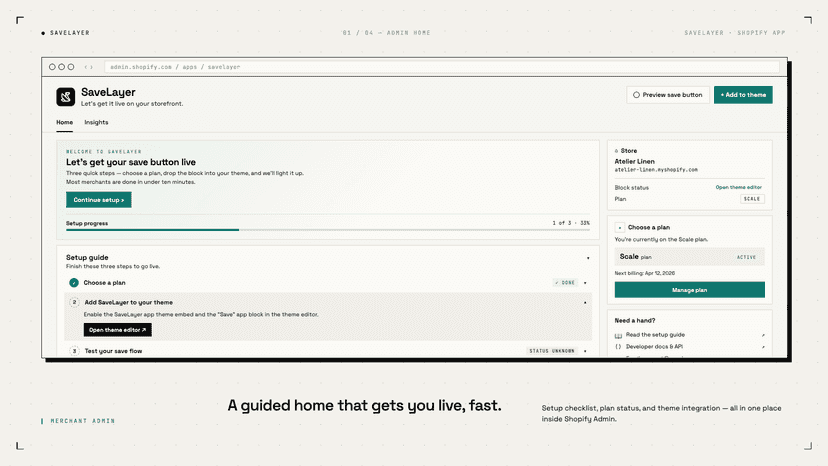The image size is (828, 466).
Task: Click the Store card icon
Action: pos(616,151)
